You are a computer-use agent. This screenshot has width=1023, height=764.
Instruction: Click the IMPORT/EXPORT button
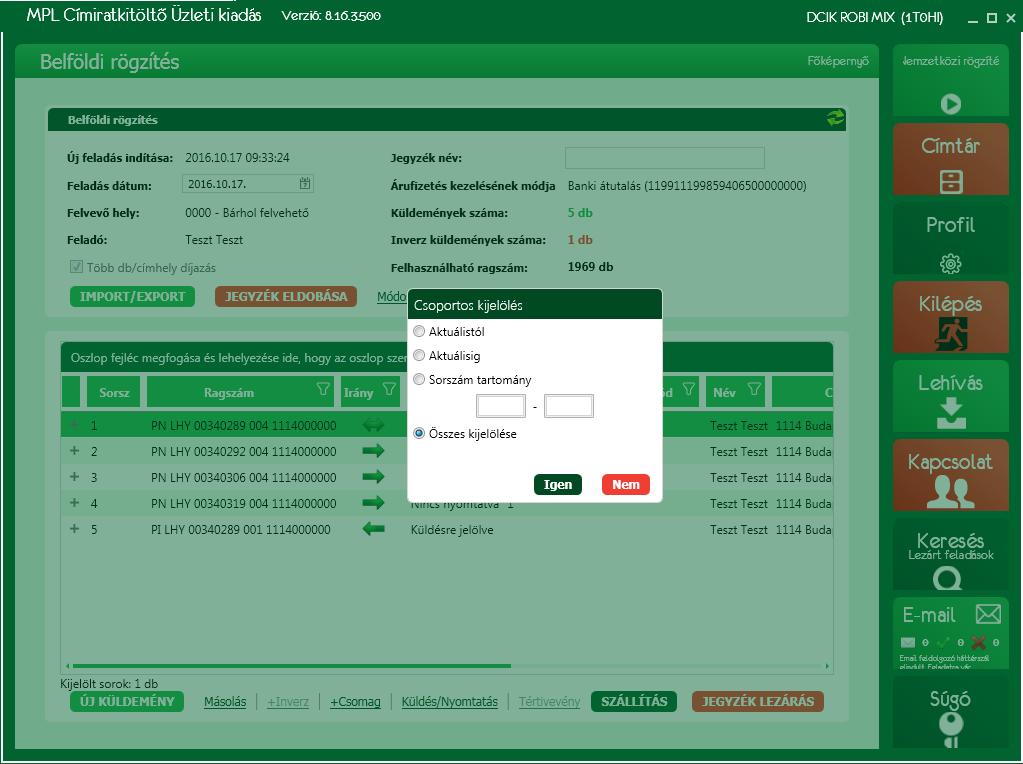pos(132,297)
